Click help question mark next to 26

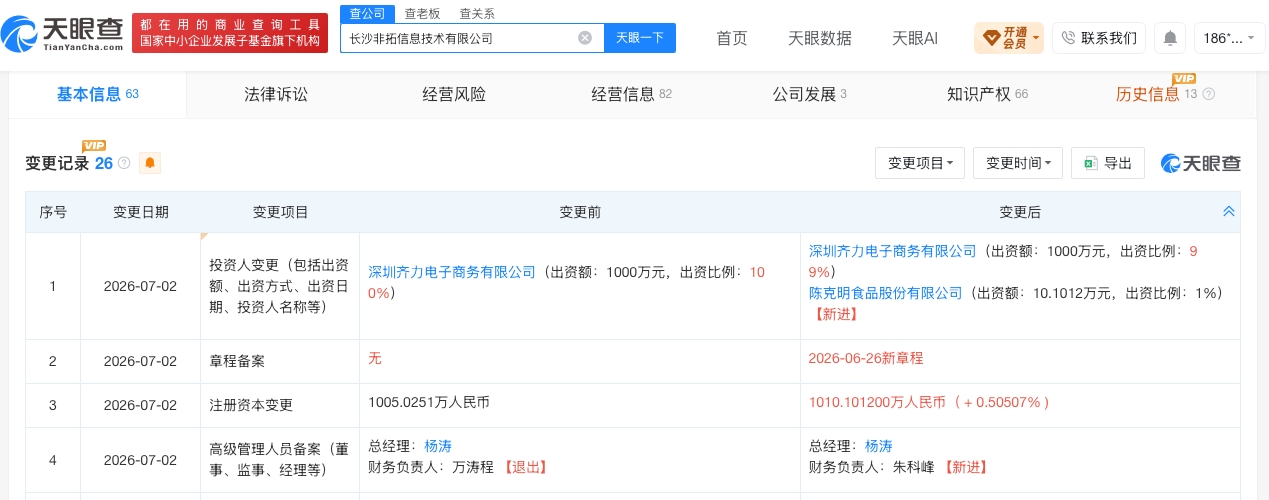click(124, 163)
